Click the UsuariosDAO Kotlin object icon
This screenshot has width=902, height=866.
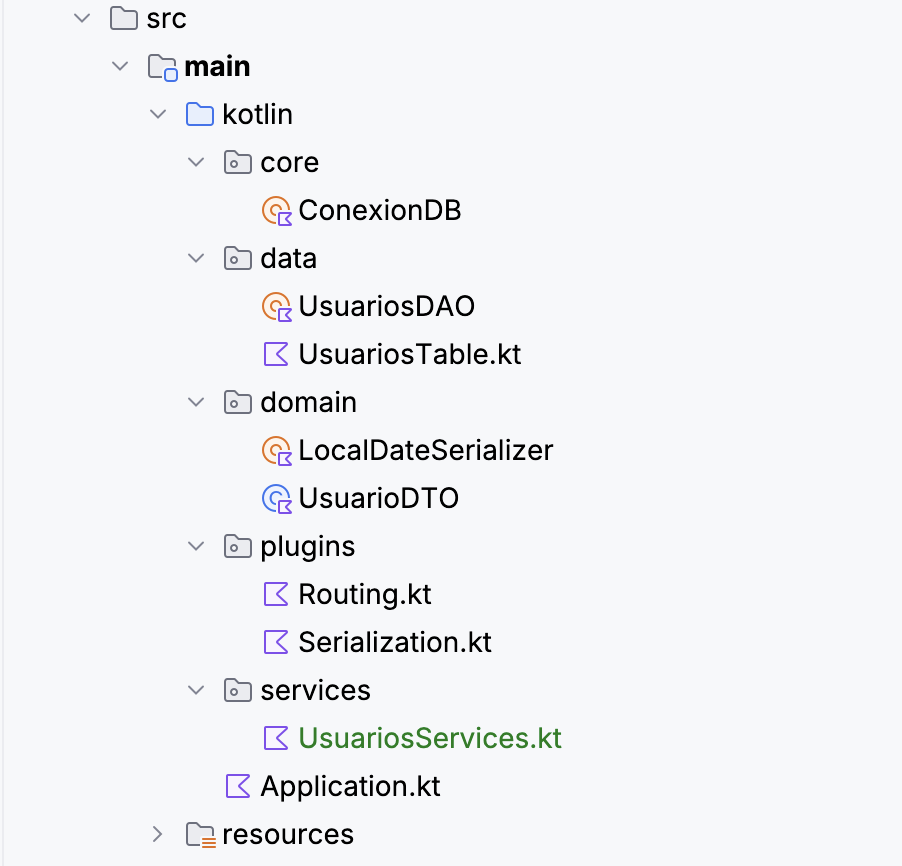277,307
